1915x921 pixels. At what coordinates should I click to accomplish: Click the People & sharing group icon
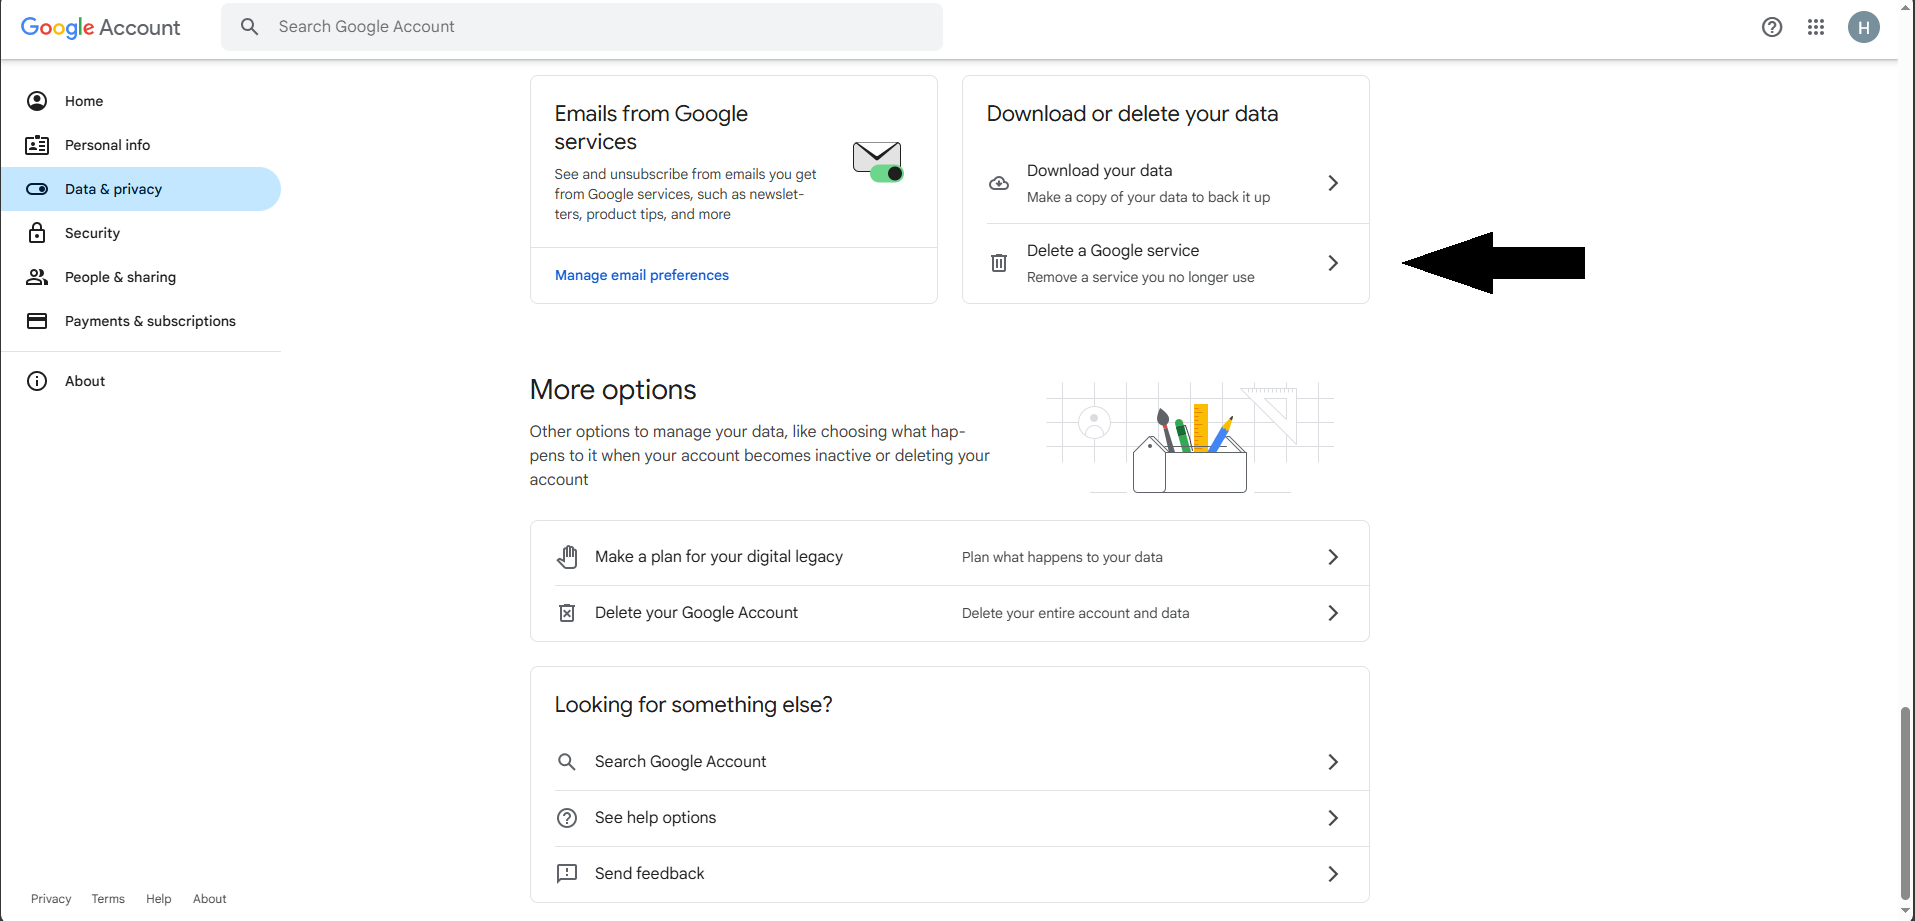pos(37,277)
